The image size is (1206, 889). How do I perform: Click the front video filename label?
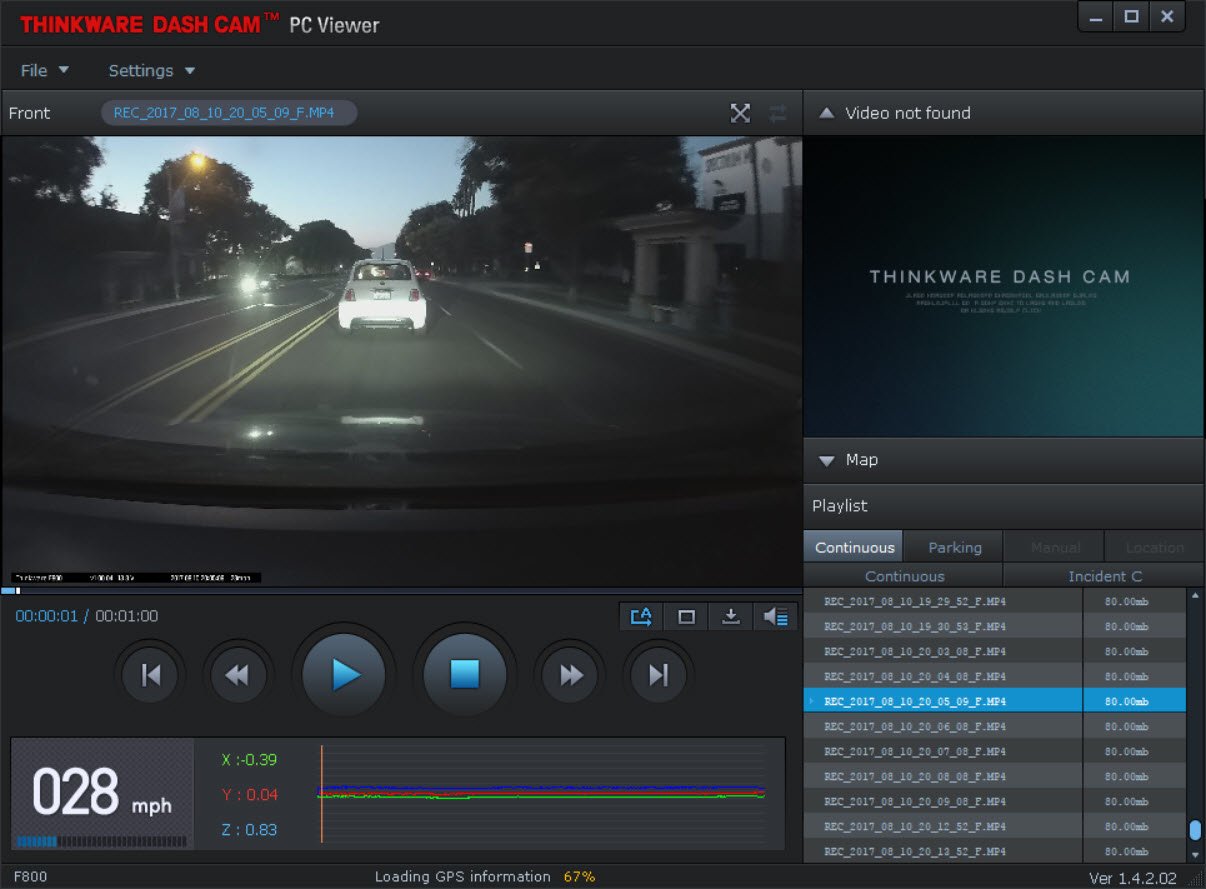click(x=228, y=113)
